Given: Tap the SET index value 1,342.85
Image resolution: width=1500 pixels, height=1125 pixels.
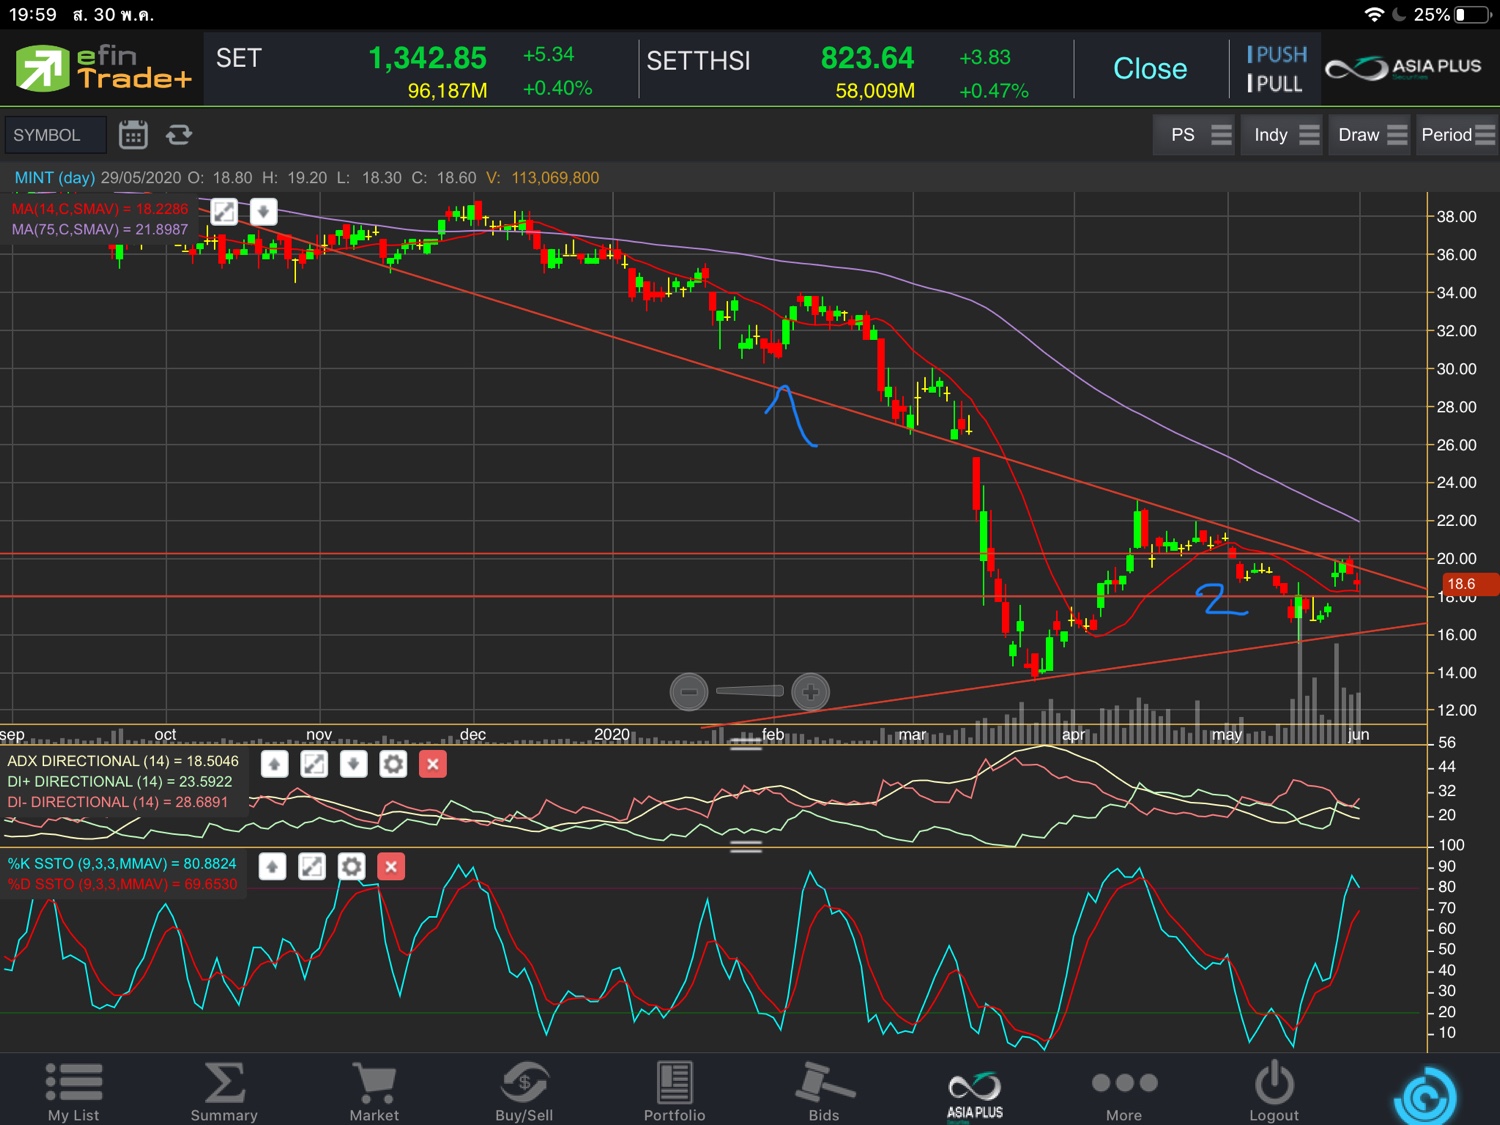Looking at the screenshot, I should (x=427, y=58).
